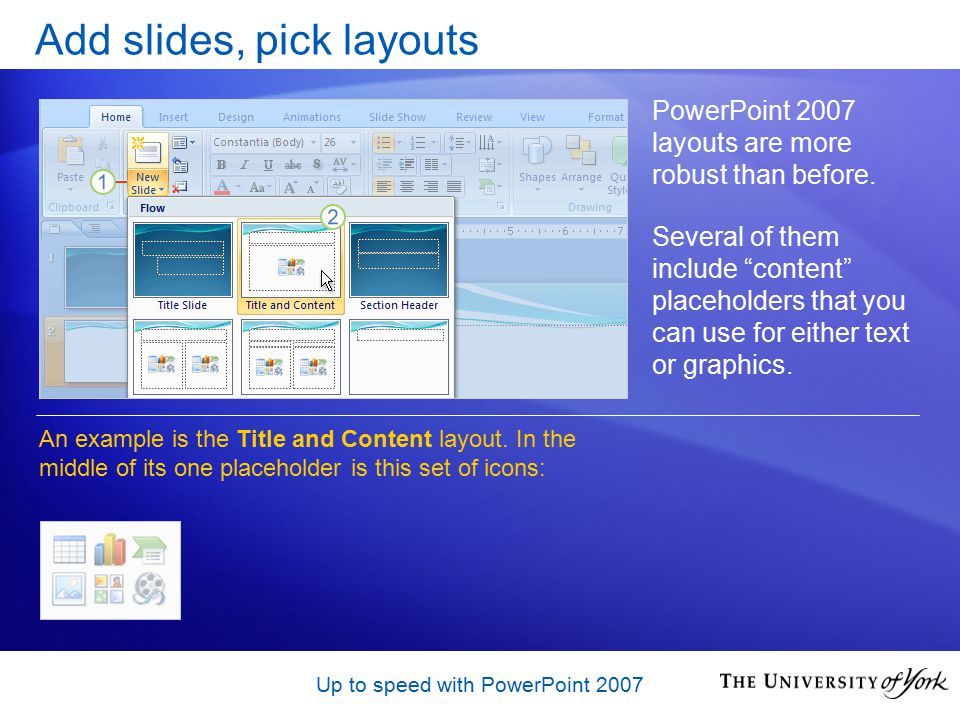960x720 pixels.
Task: Apply Italic formatting
Action: point(244,165)
